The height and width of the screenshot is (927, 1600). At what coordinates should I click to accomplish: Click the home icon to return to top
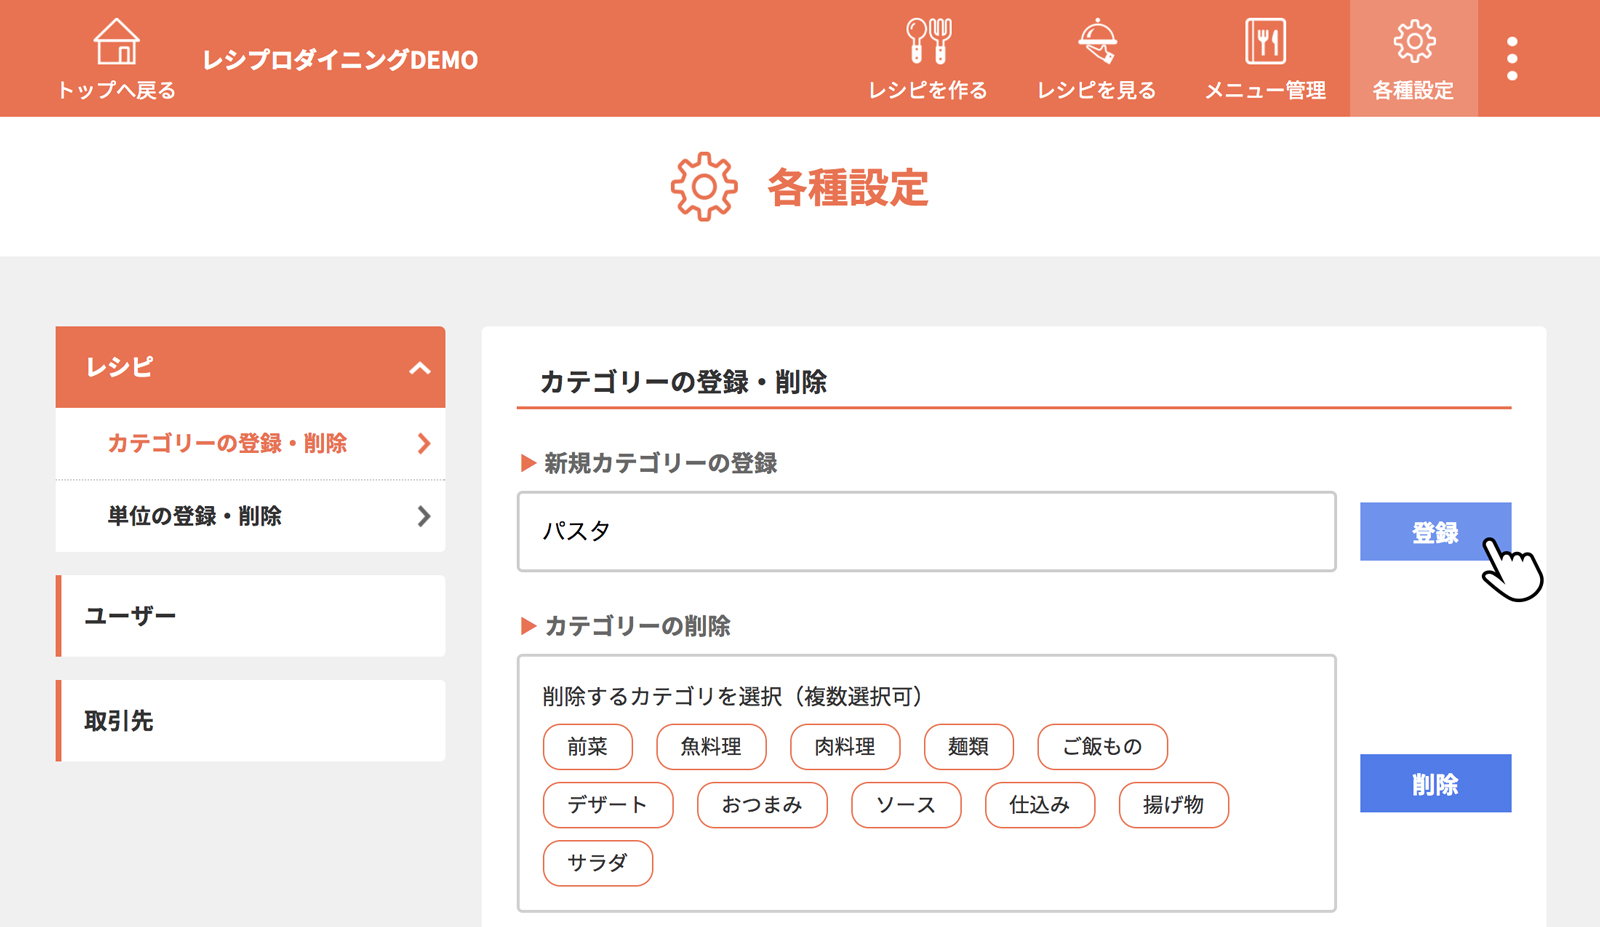116,43
